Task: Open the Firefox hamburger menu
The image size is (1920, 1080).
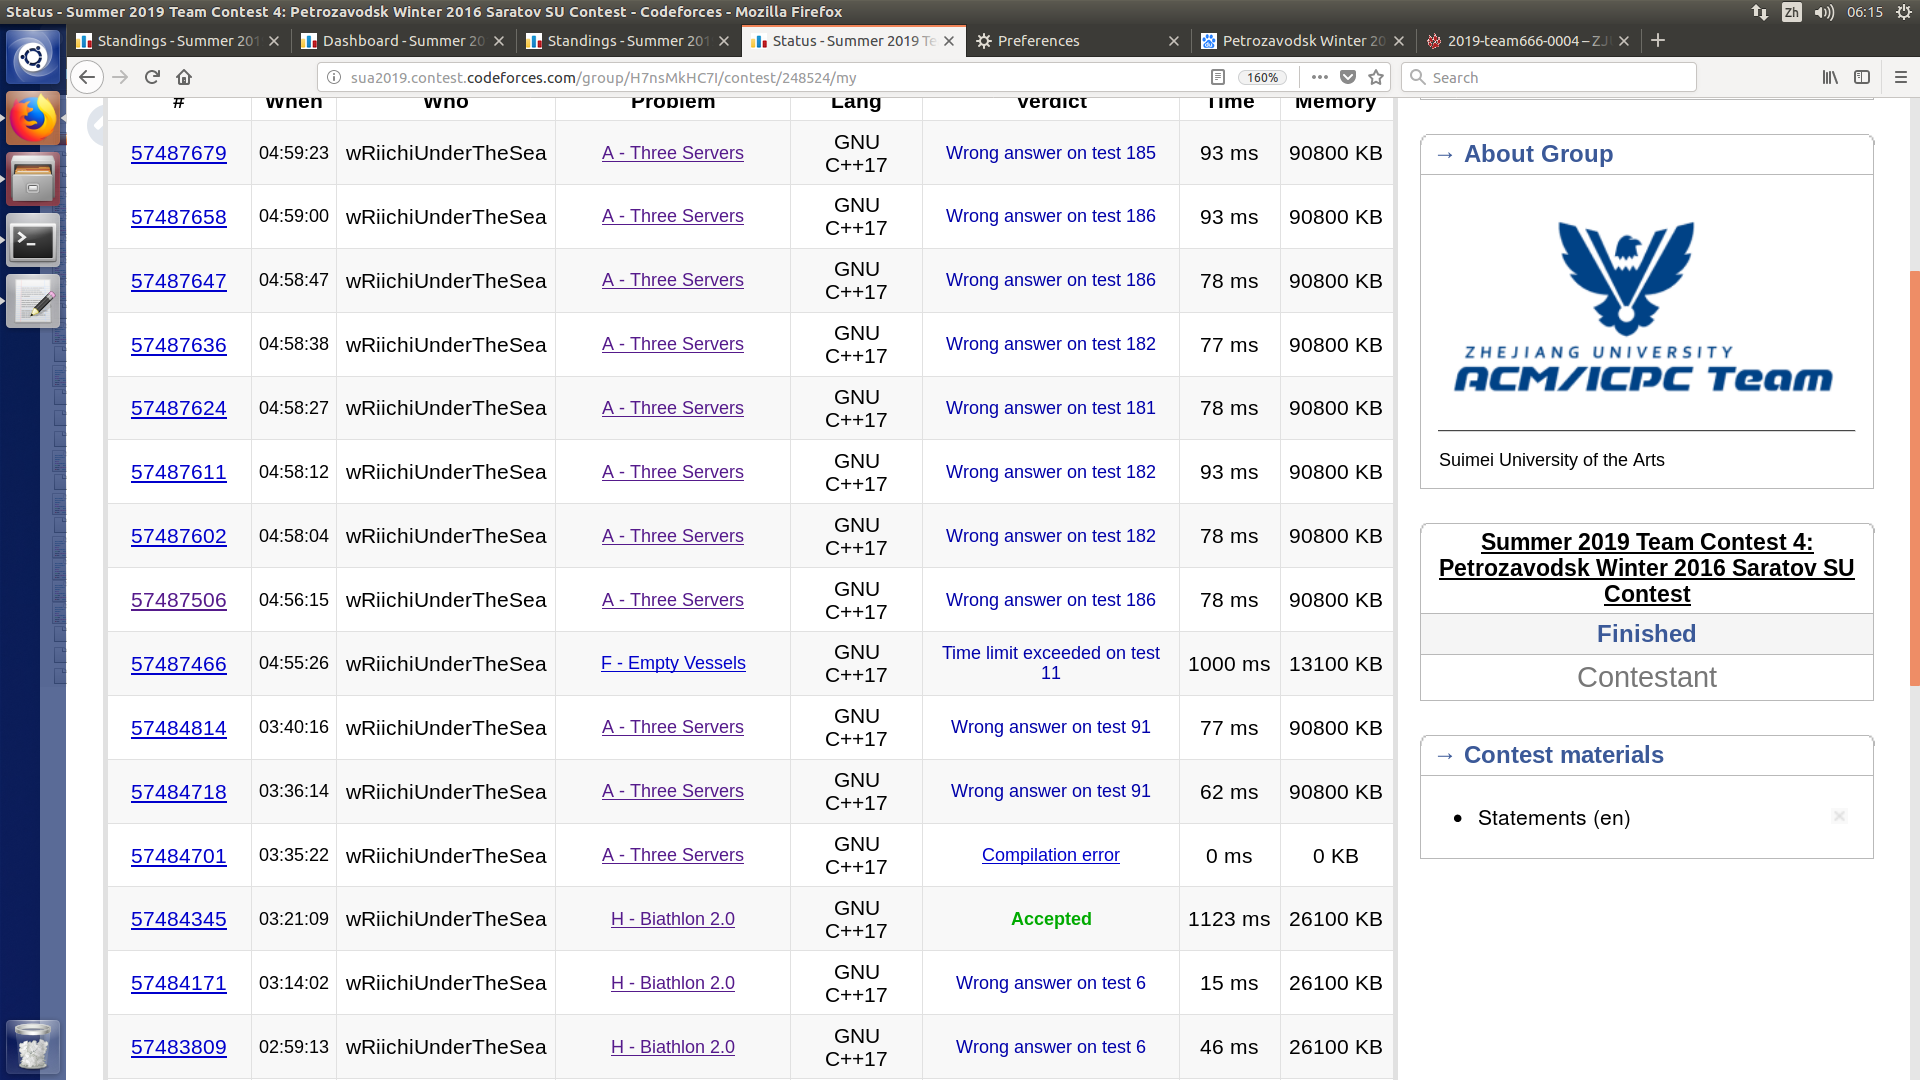Action: tap(1901, 77)
